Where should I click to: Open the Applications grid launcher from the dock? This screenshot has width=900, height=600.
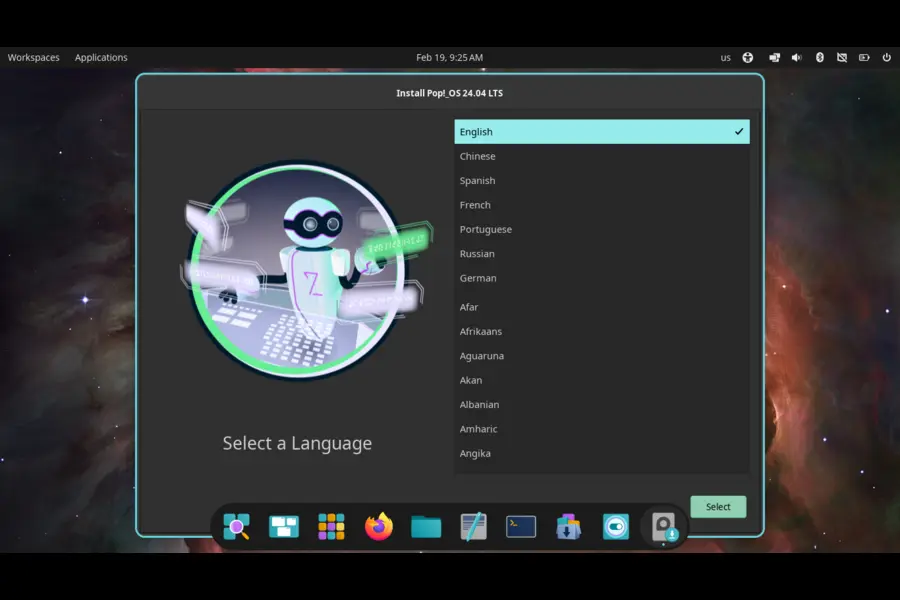point(331,526)
